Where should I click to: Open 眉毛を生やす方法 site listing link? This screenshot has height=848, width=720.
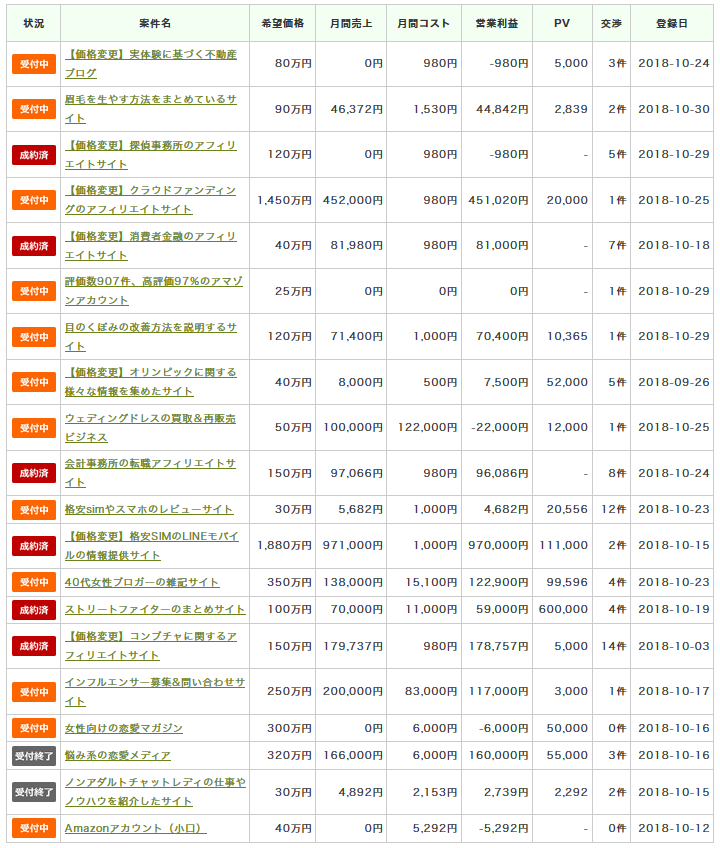[150, 100]
